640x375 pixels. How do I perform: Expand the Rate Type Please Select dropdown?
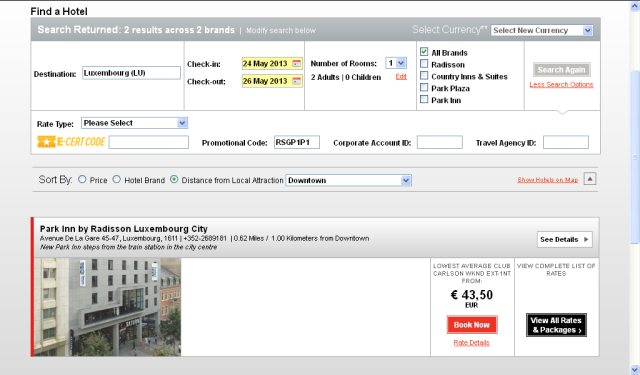pyautogui.click(x=134, y=123)
